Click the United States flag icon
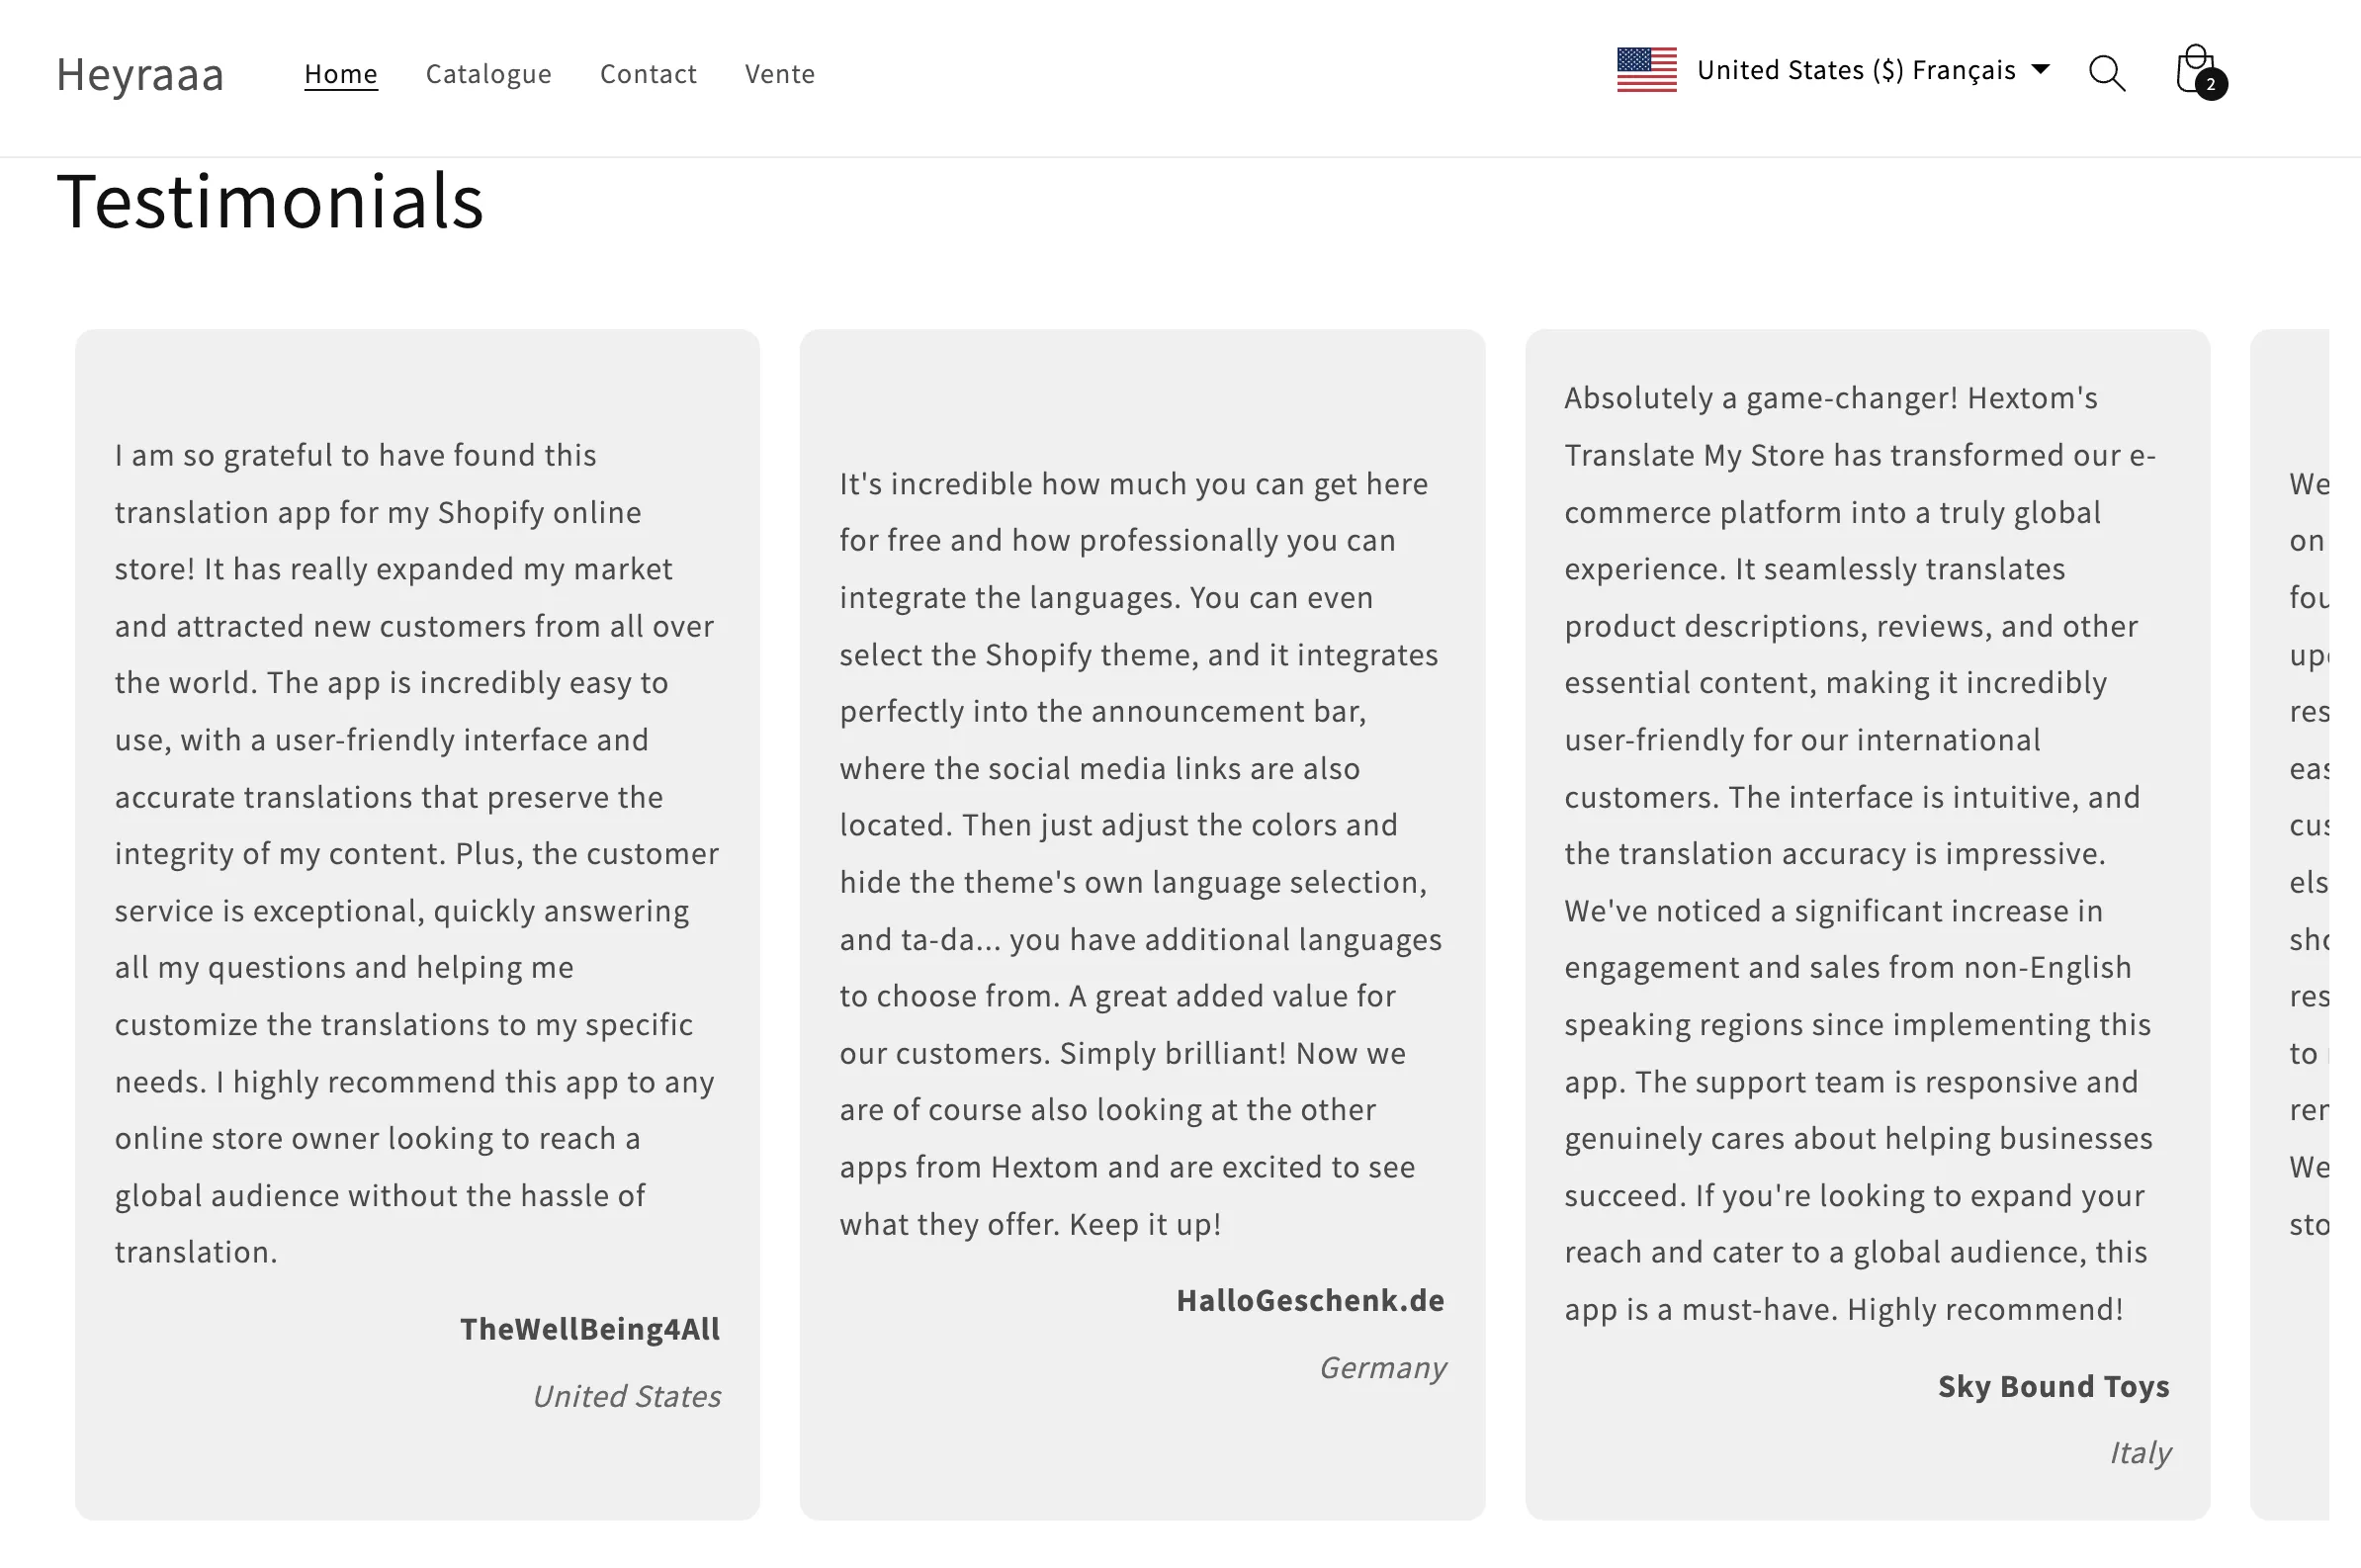This screenshot has height=1568, width=2361. (1646, 70)
